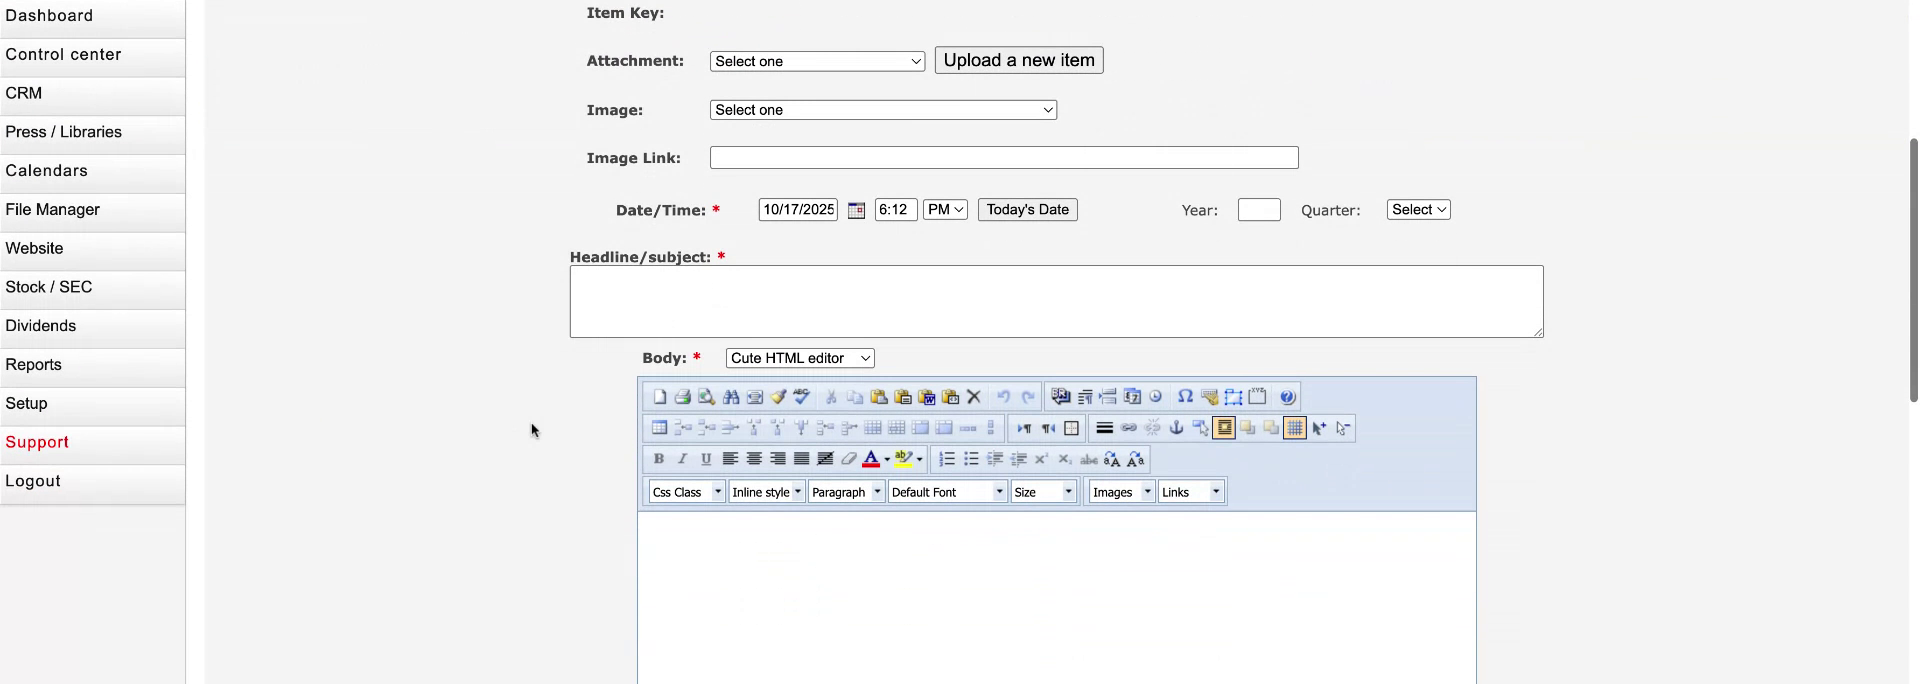Click the superscript x² icon
1920x684 pixels.
coord(1042,459)
